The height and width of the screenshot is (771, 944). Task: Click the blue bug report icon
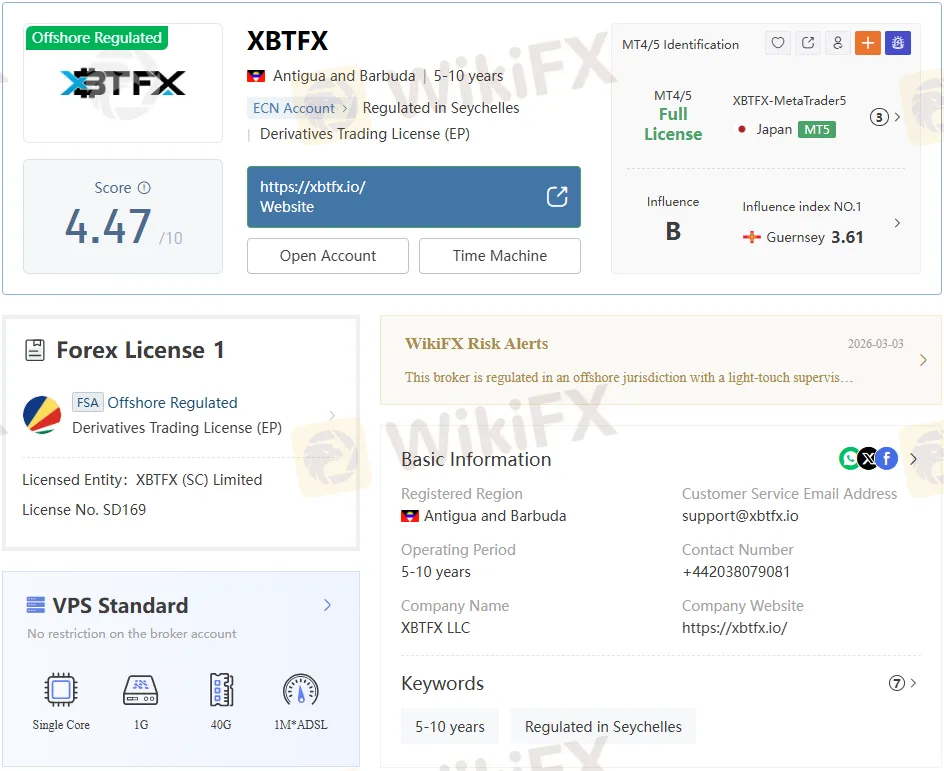click(898, 43)
